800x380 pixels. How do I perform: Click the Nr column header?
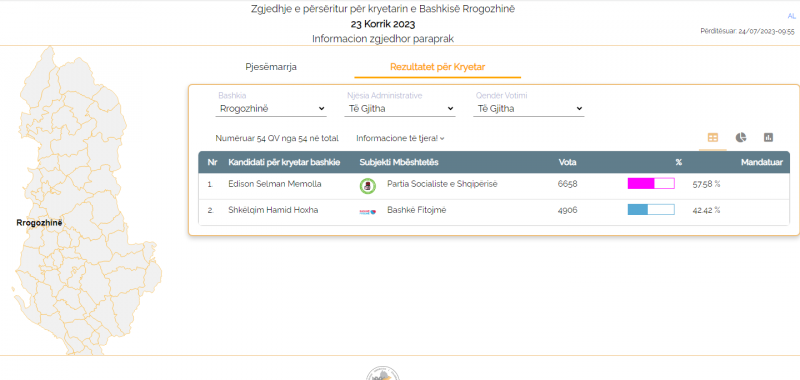[x=212, y=162]
